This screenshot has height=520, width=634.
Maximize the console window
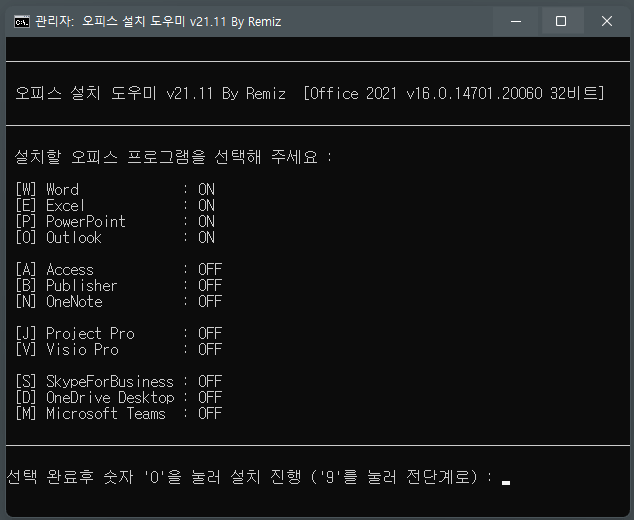pyautogui.click(x=561, y=21)
